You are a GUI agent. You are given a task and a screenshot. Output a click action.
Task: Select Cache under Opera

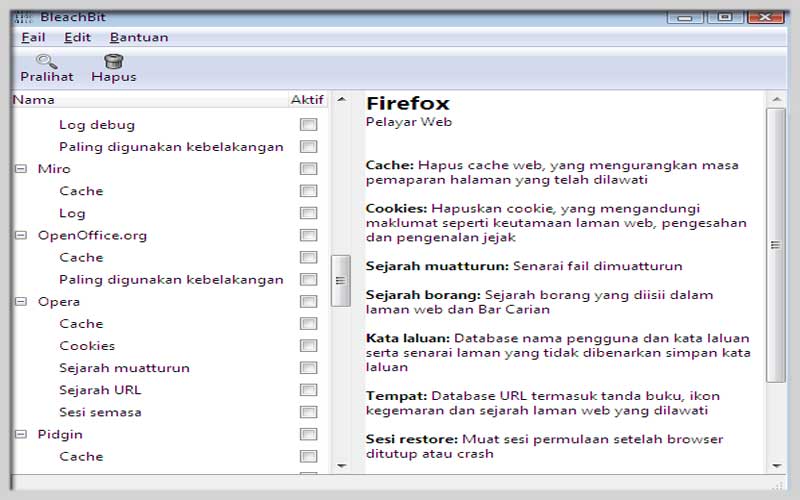81,323
